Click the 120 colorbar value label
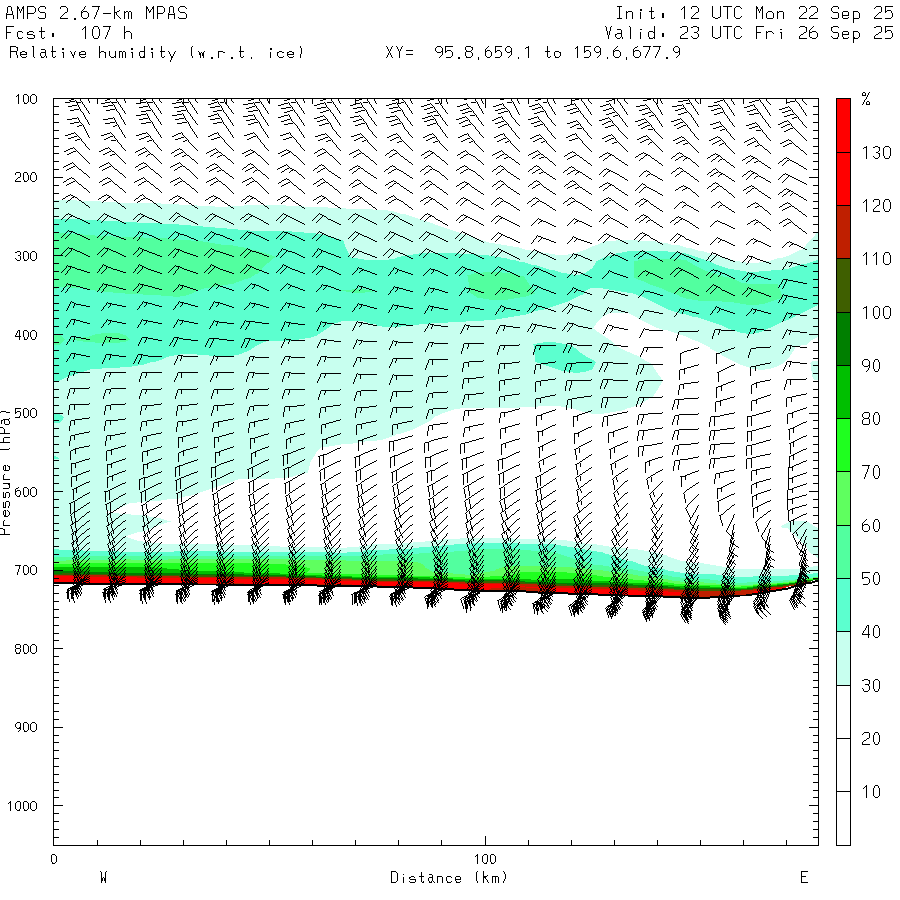Screen dimensions: 900x900 pos(876,205)
